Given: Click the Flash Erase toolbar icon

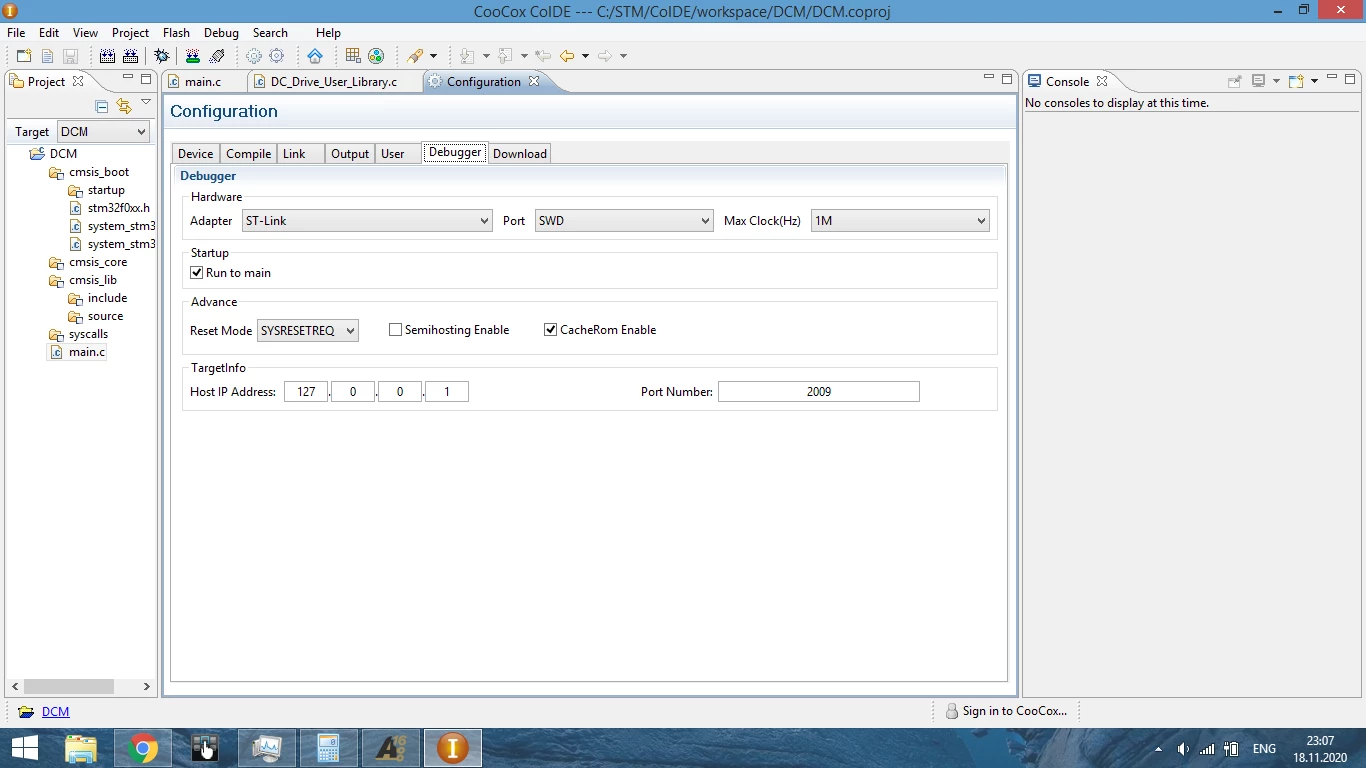Looking at the screenshot, I should pos(217,56).
